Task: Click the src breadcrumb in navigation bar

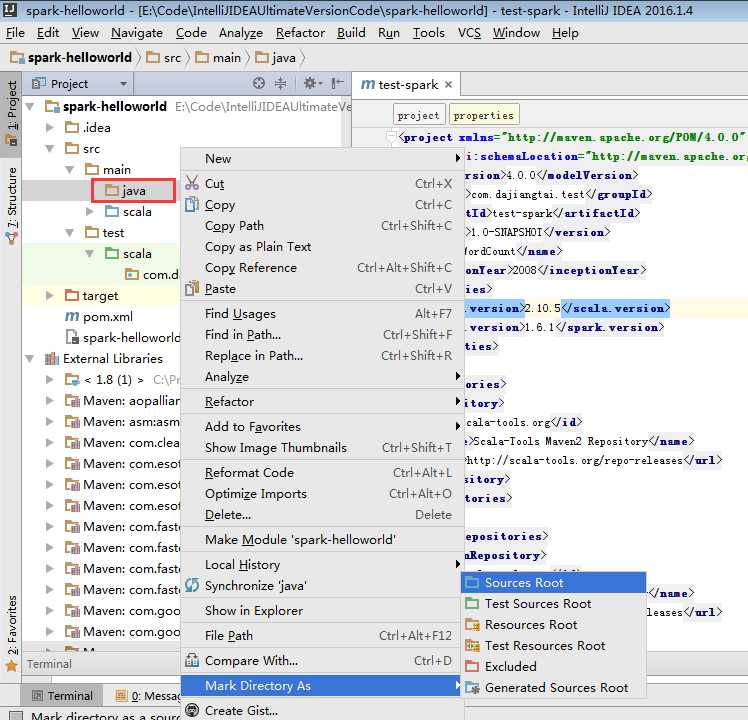Action: coord(164,58)
